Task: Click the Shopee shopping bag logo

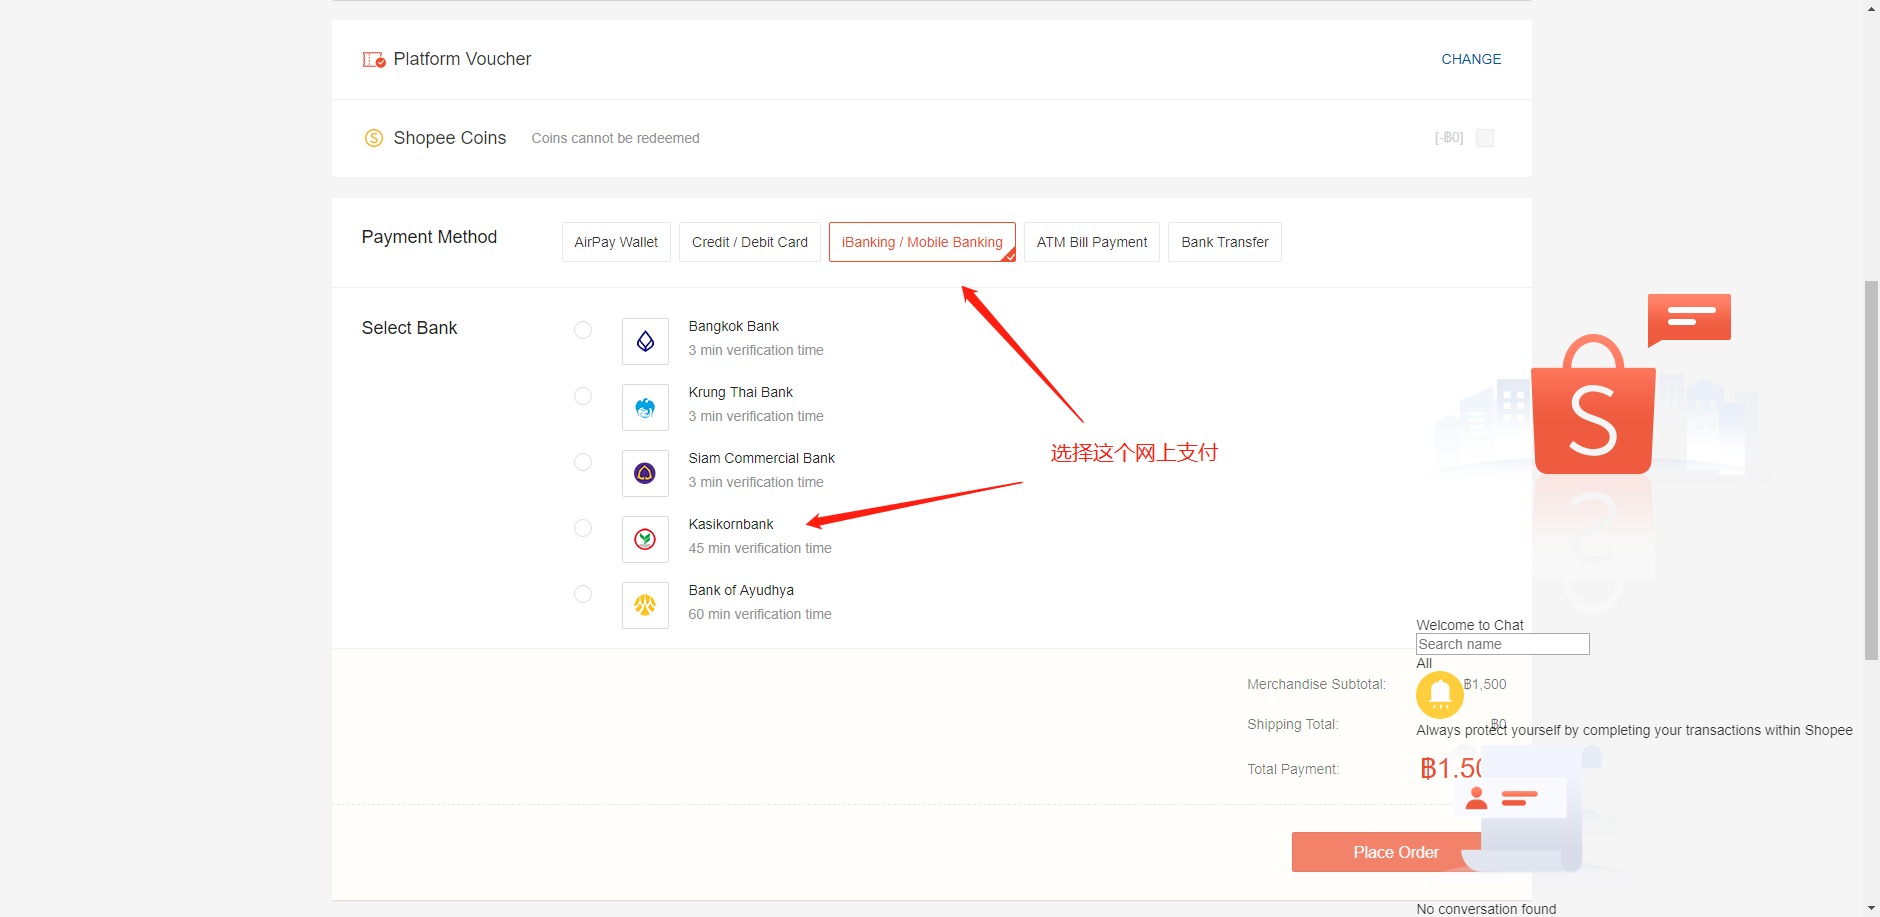Action: click(1593, 405)
